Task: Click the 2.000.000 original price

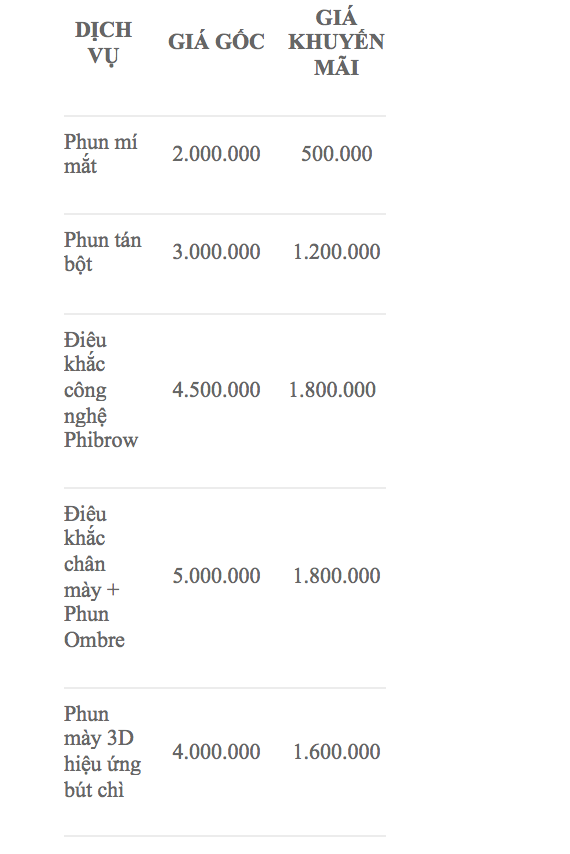Action: [x=216, y=154]
